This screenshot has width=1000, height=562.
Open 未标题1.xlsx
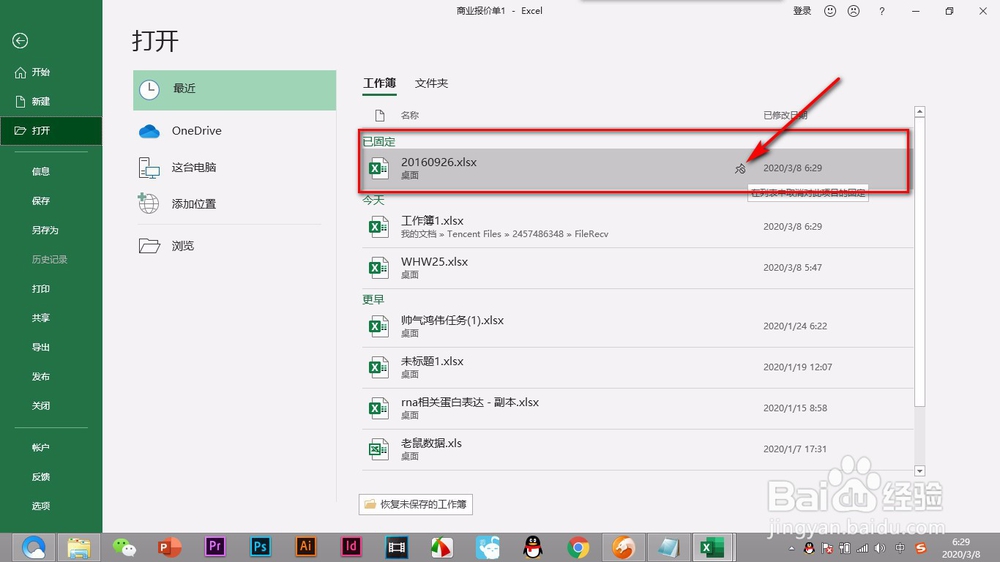click(636, 367)
